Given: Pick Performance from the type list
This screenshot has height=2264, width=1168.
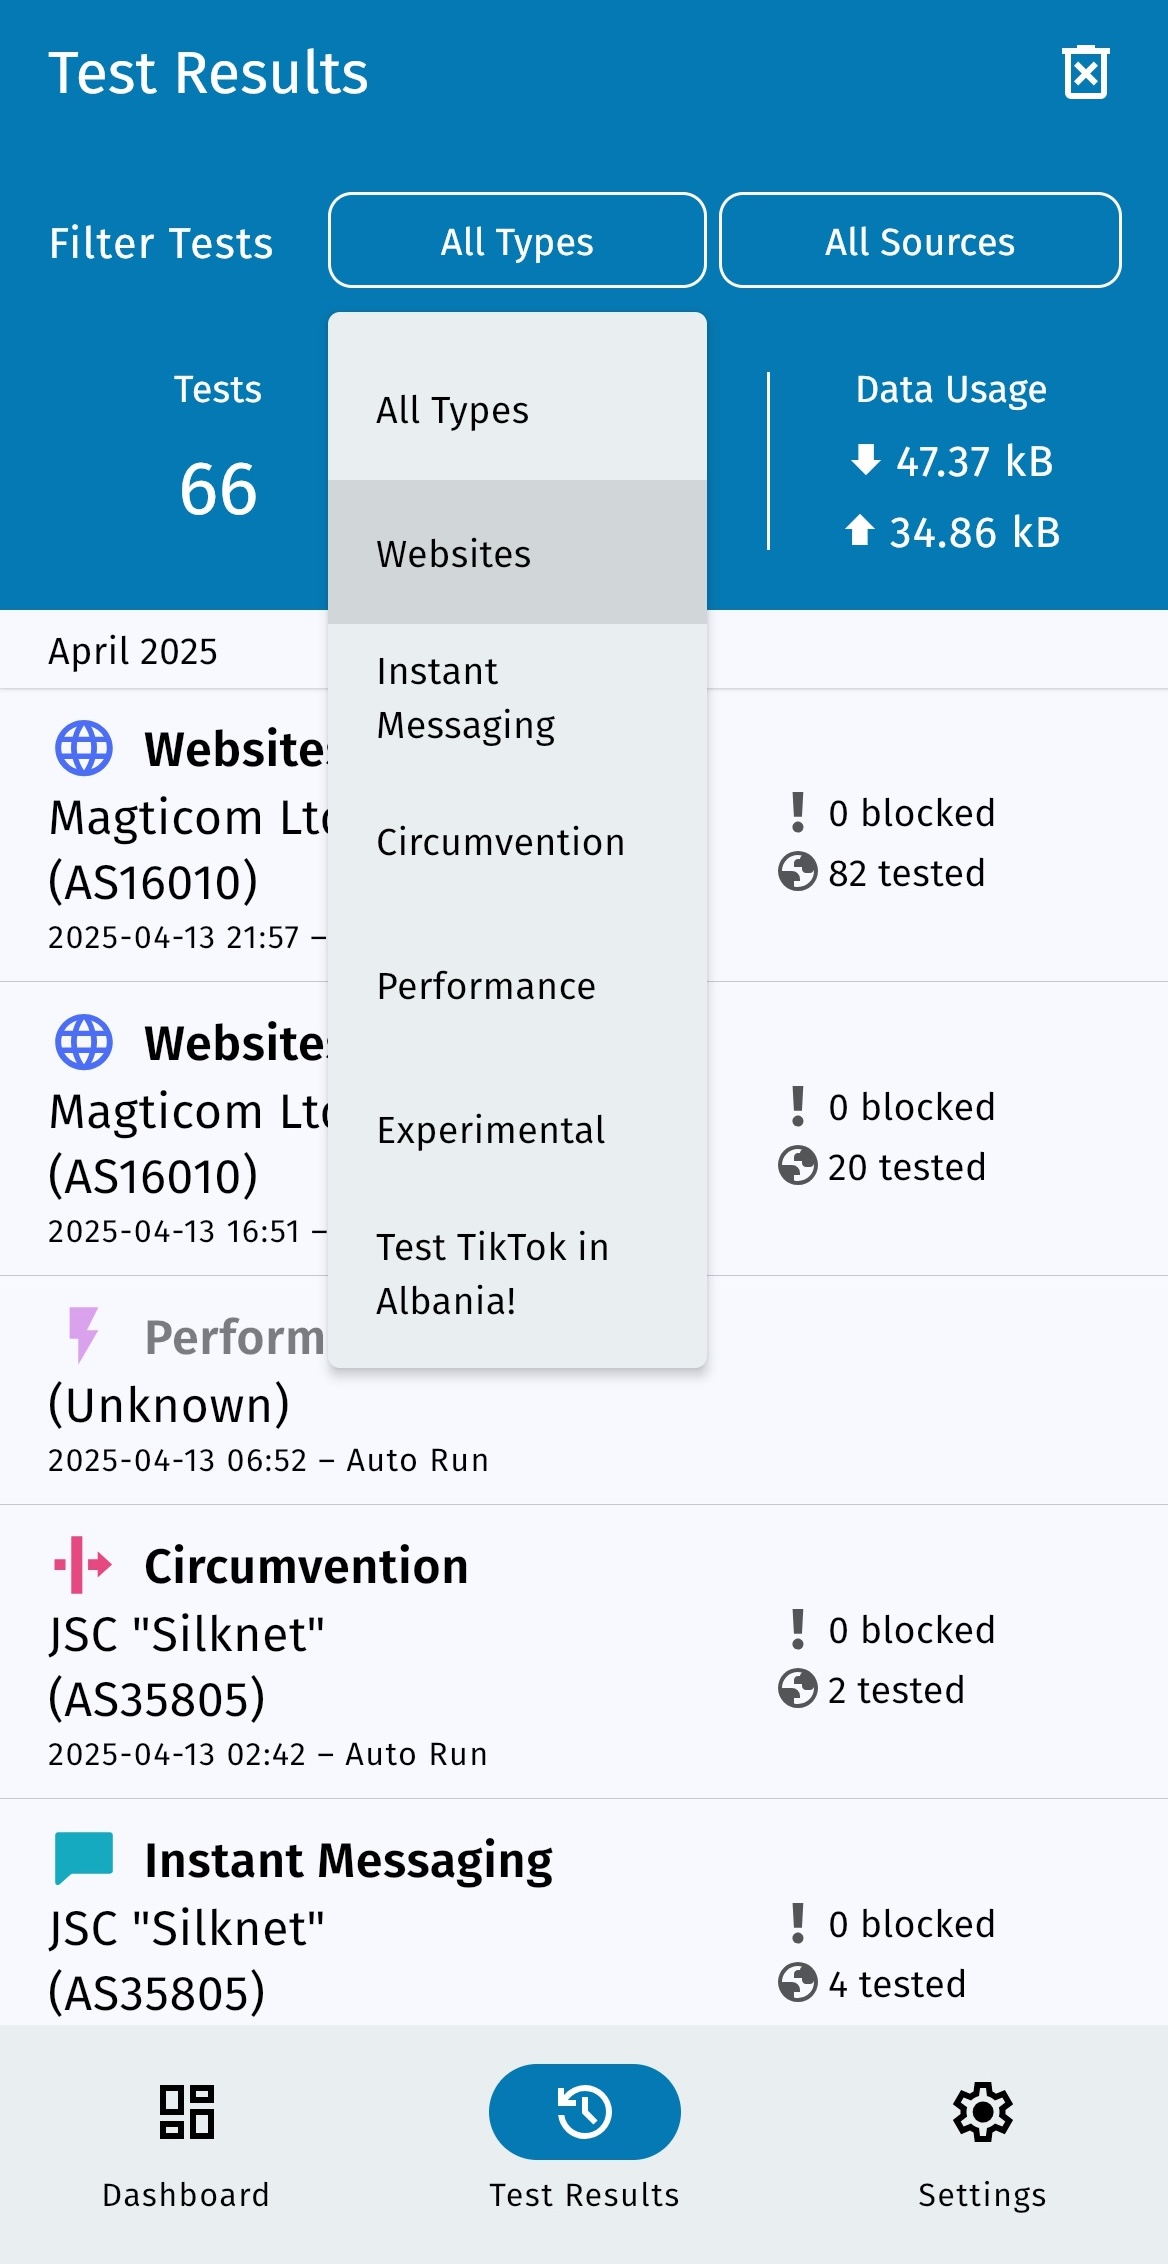Looking at the screenshot, I should (x=517, y=986).
